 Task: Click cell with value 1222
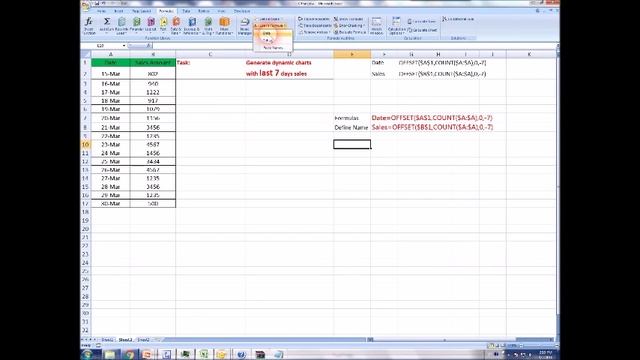[153, 92]
